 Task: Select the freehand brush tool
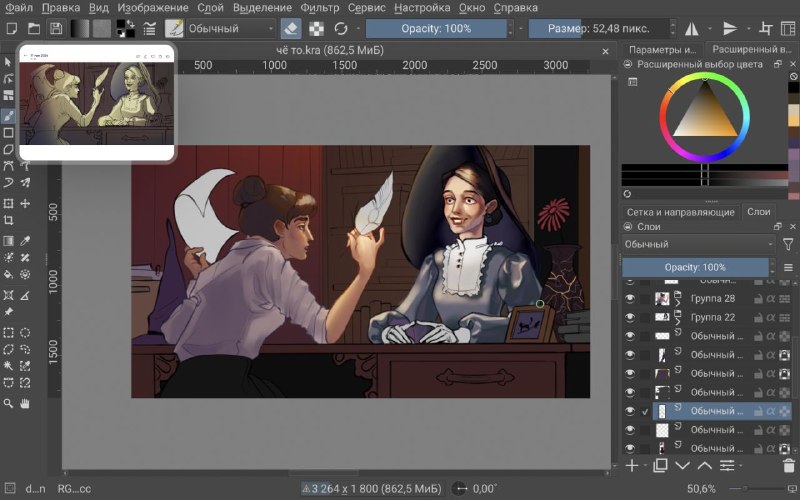8,116
